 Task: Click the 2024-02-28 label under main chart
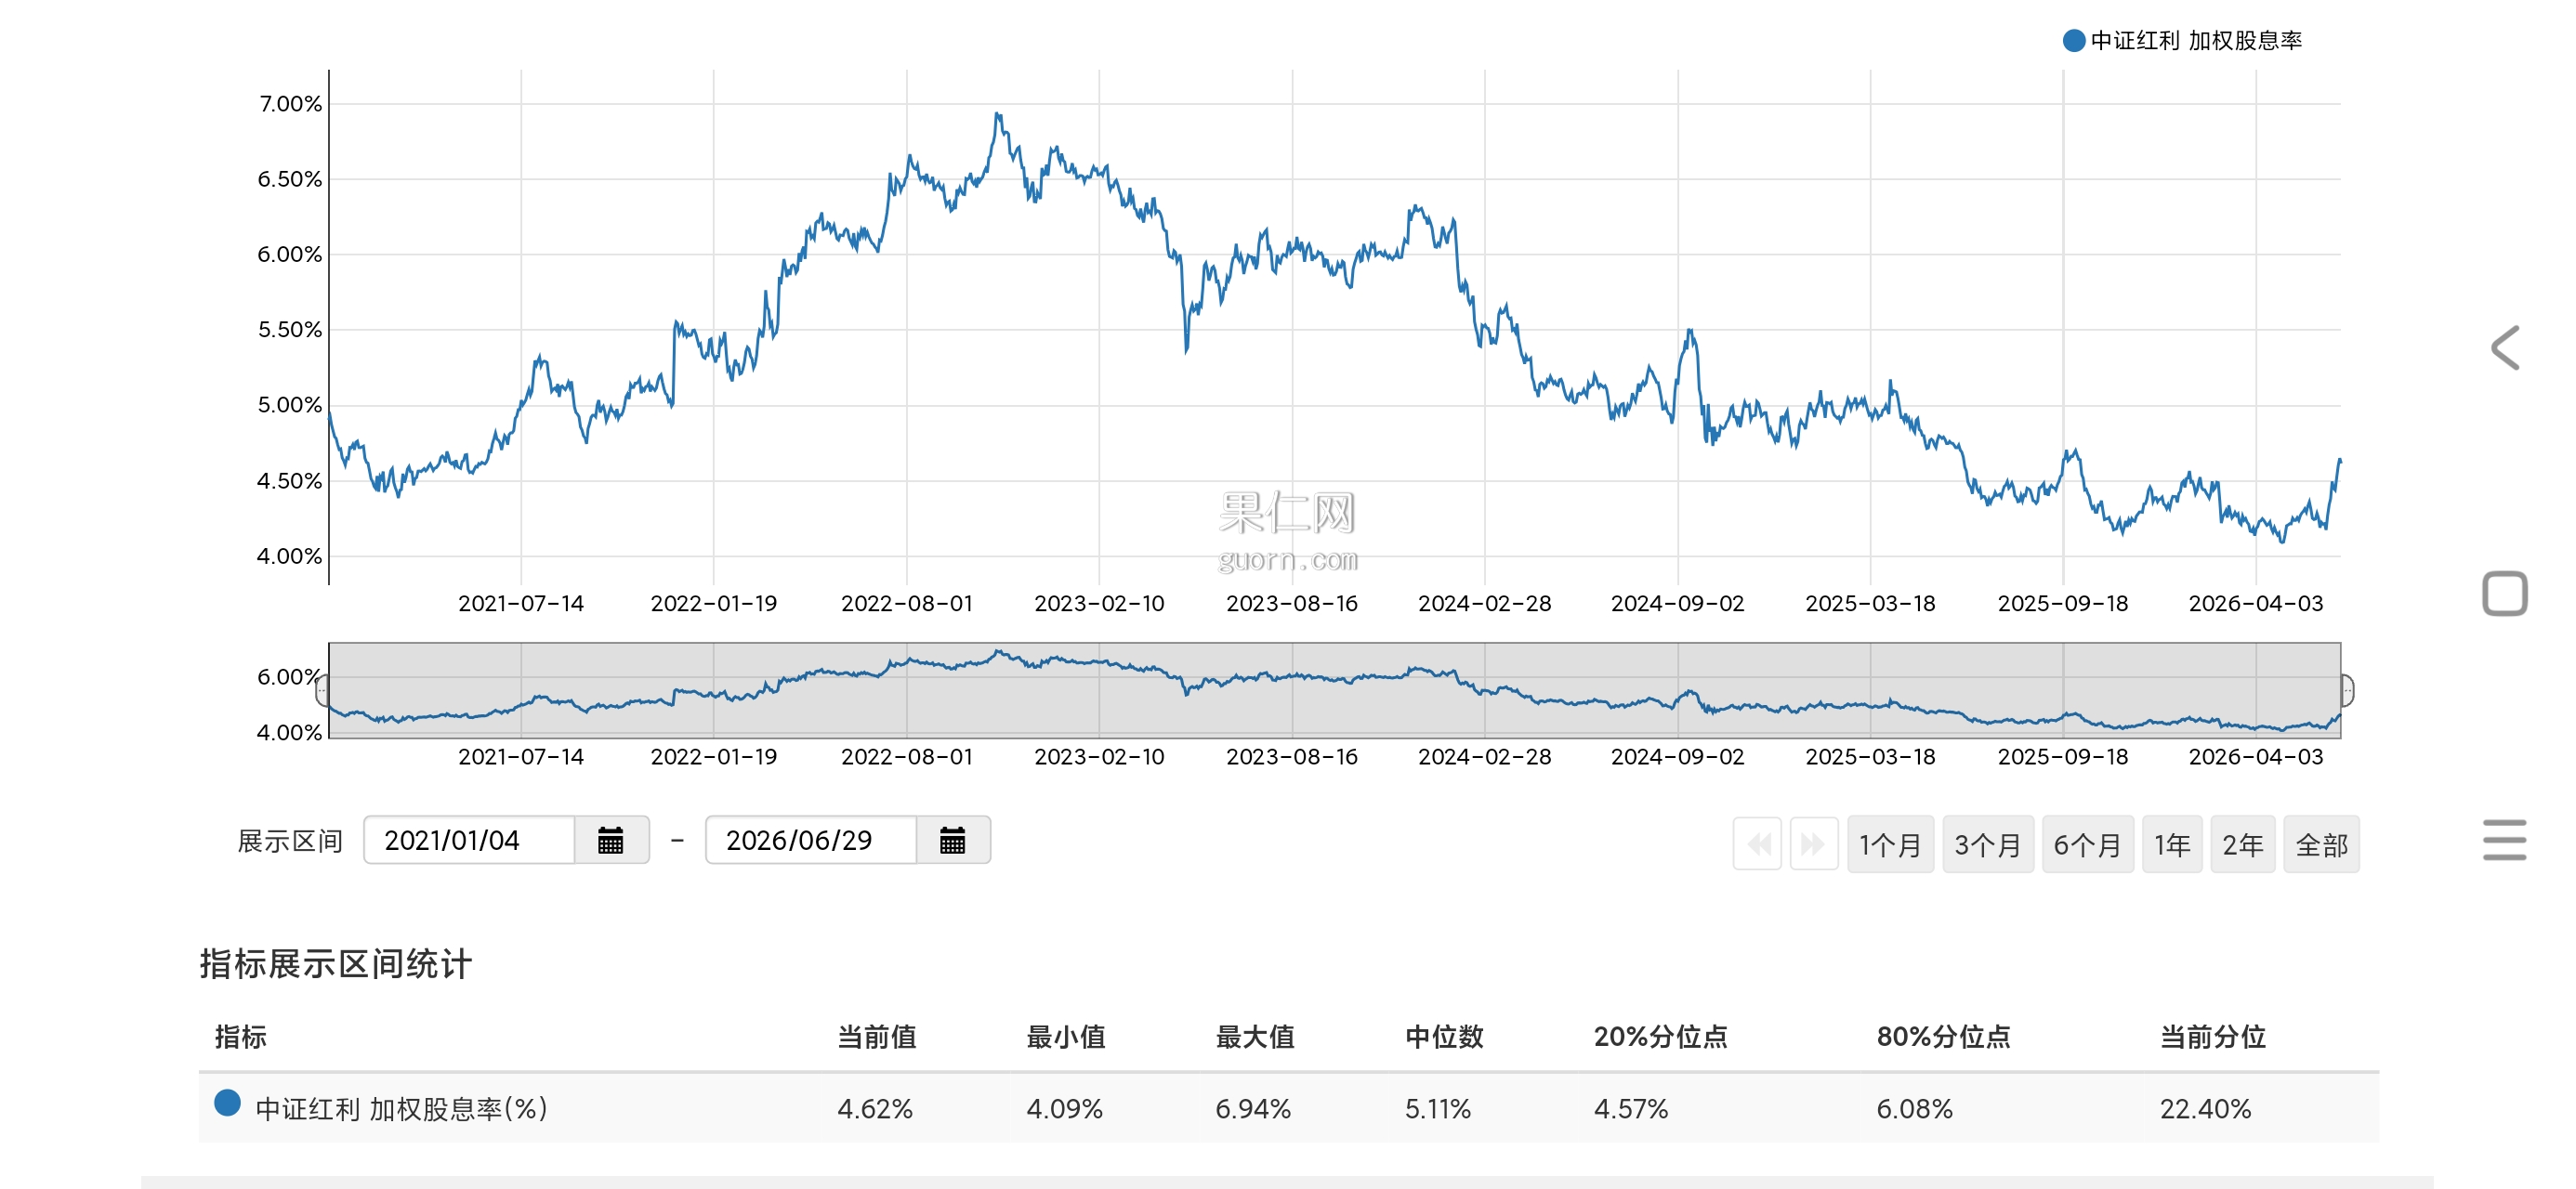pos(1485,604)
